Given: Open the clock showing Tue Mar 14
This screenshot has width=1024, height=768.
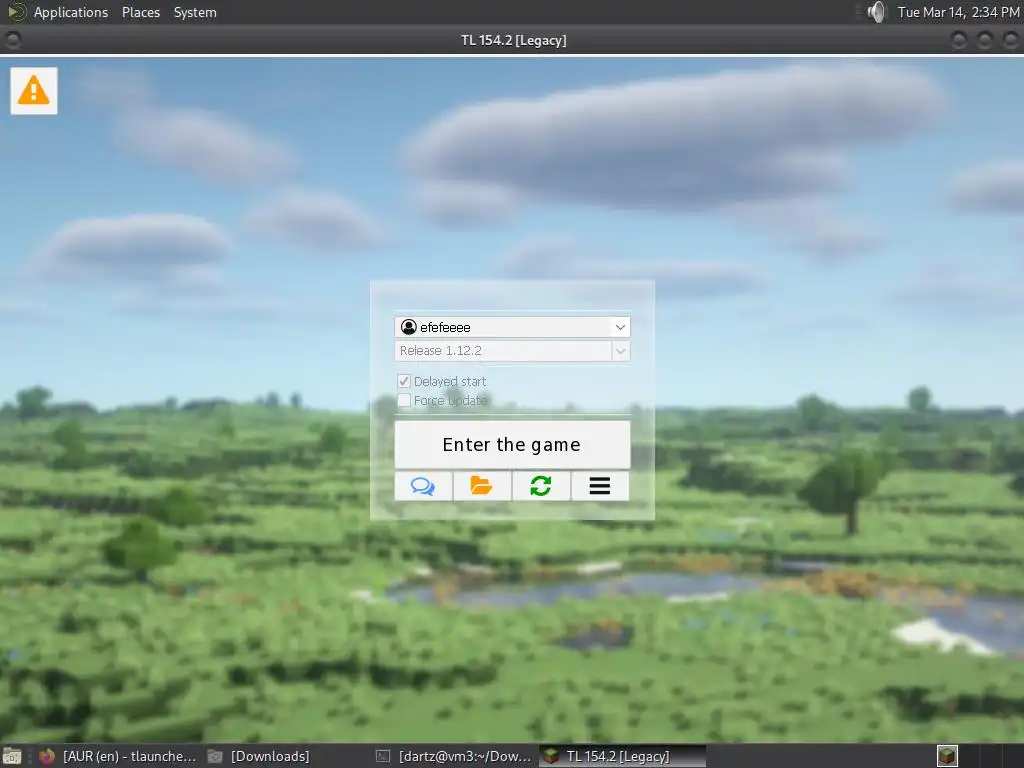Looking at the screenshot, I should (x=958, y=12).
